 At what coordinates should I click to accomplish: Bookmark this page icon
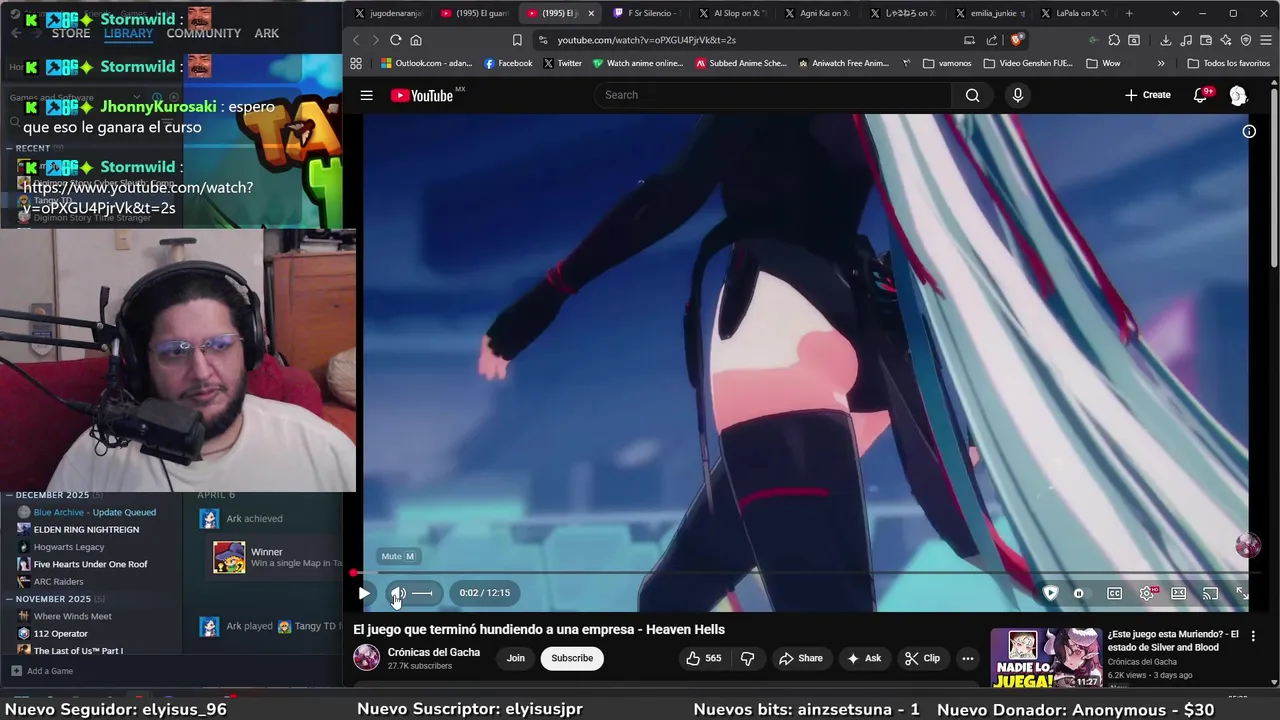pos(517,40)
